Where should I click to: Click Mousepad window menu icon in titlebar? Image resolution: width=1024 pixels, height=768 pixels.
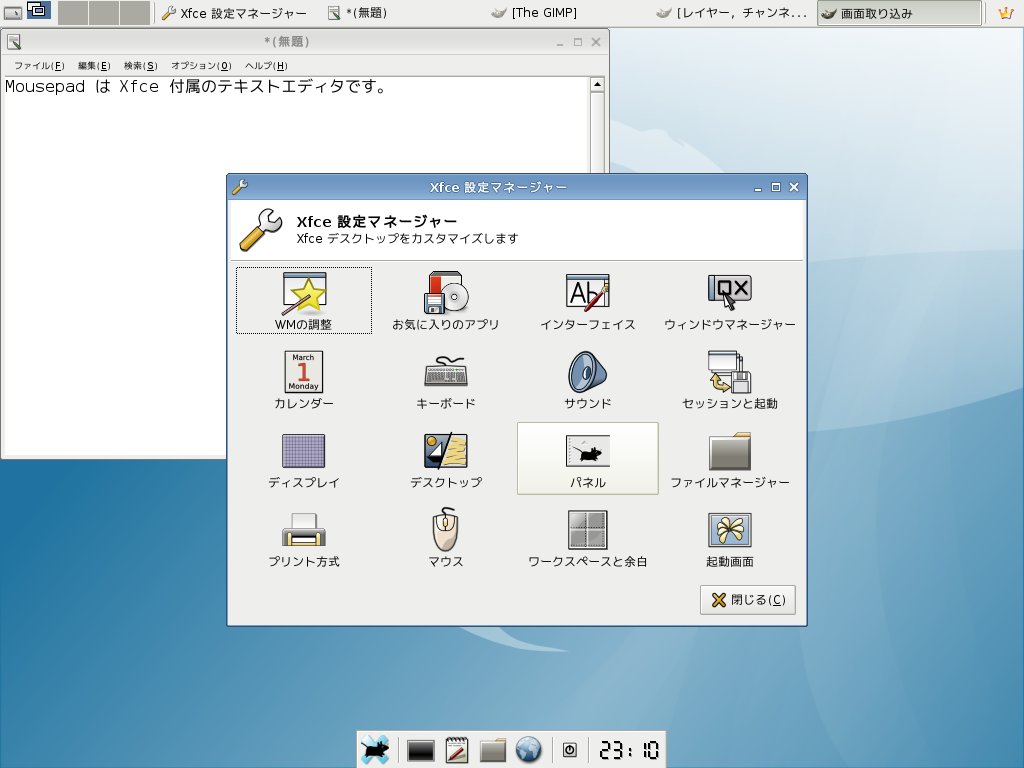point(14,42)
